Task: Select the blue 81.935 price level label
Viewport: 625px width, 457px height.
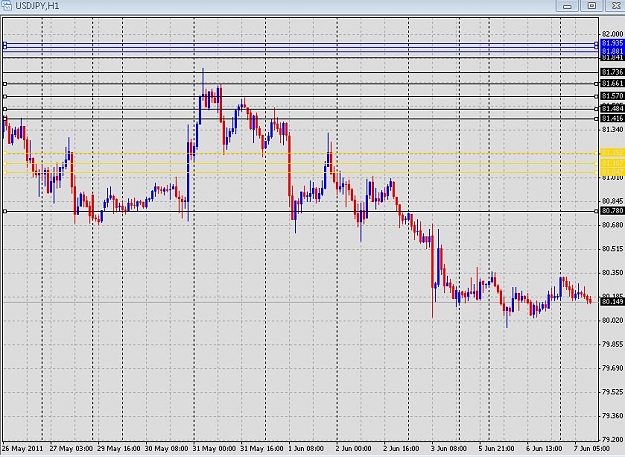Action: (x=612, y=43)
